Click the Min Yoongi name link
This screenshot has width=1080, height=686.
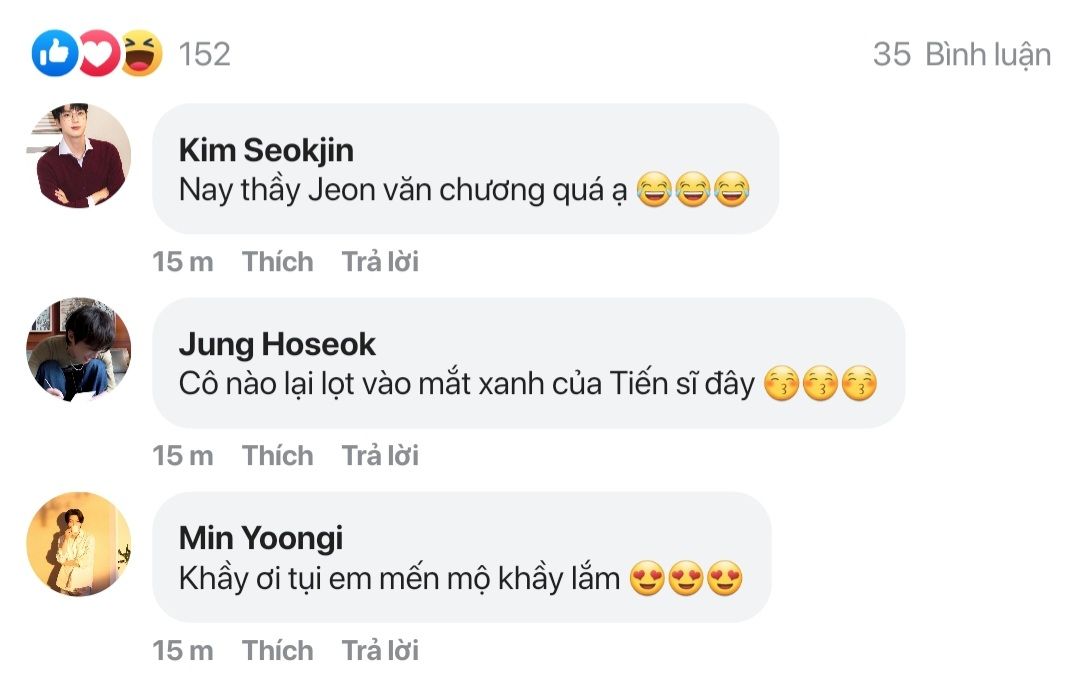(260, 538)
